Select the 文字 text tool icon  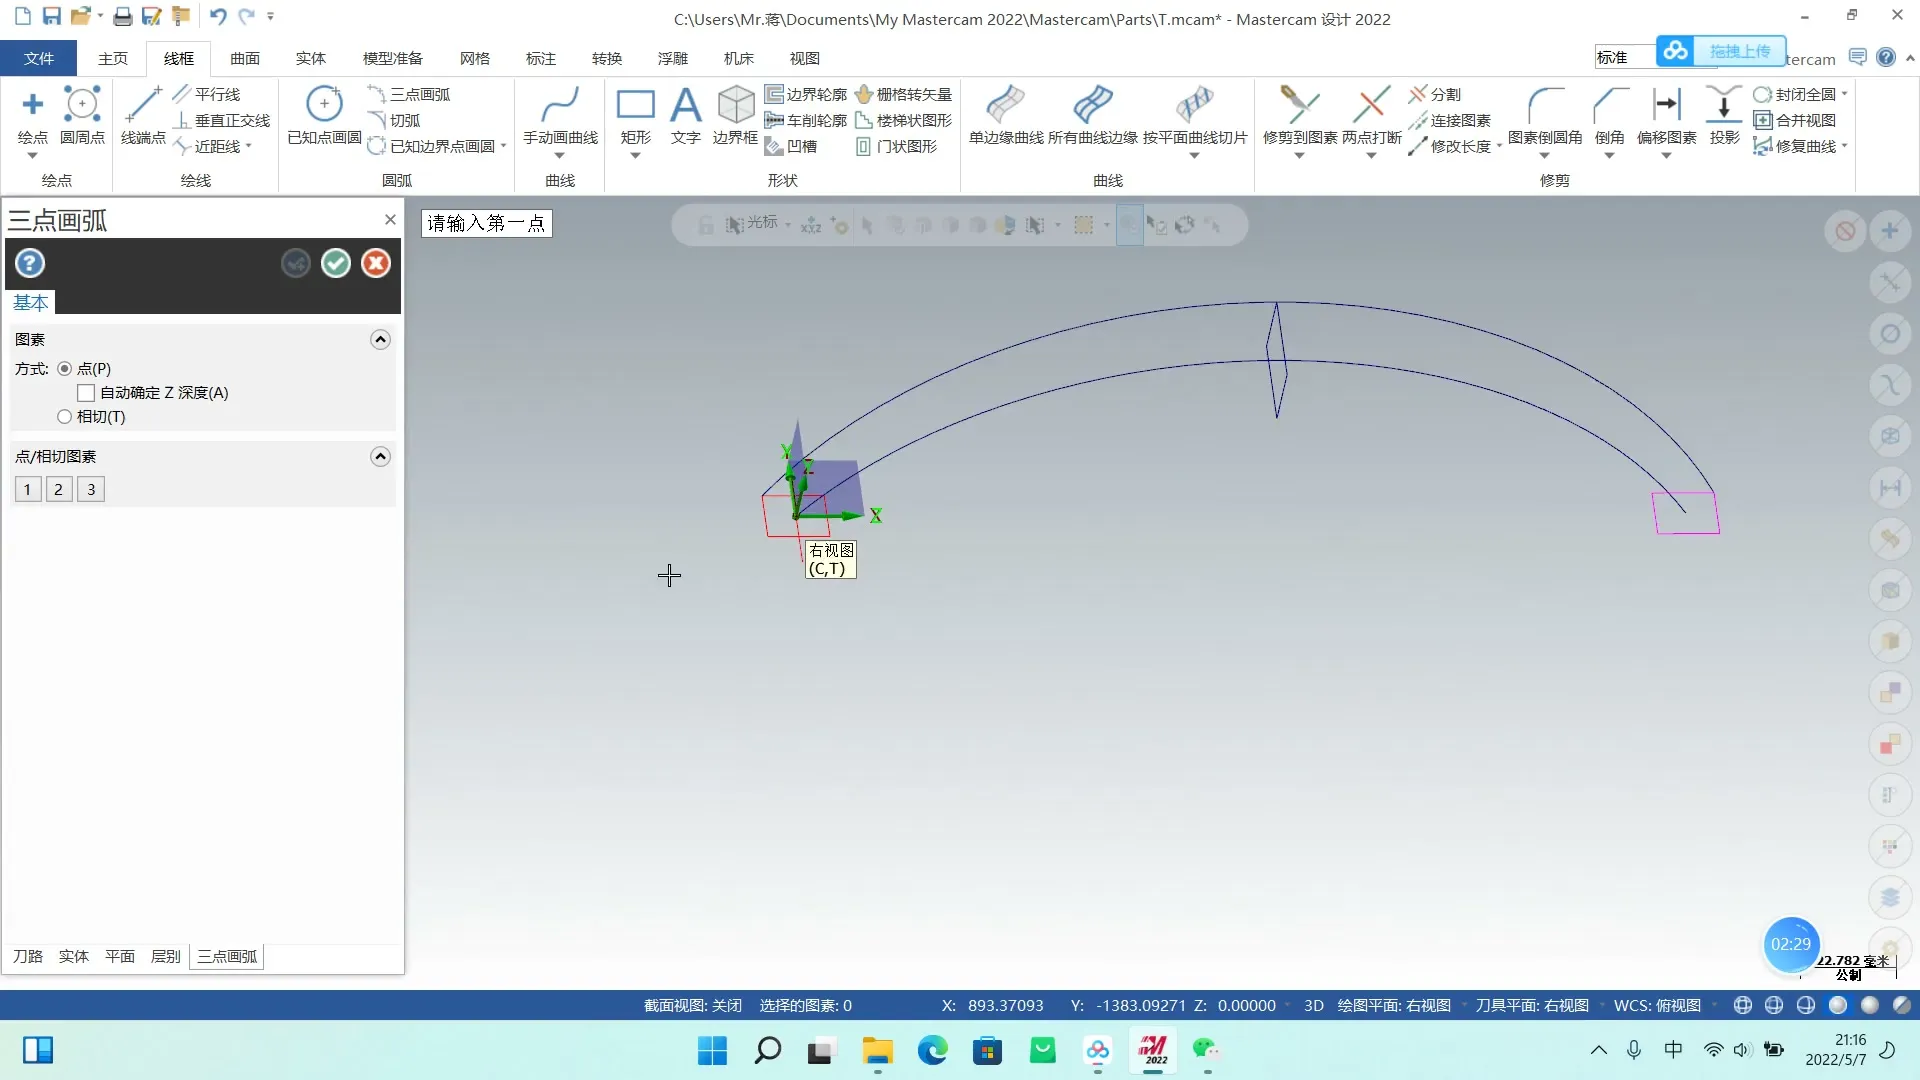coord(685,105)
